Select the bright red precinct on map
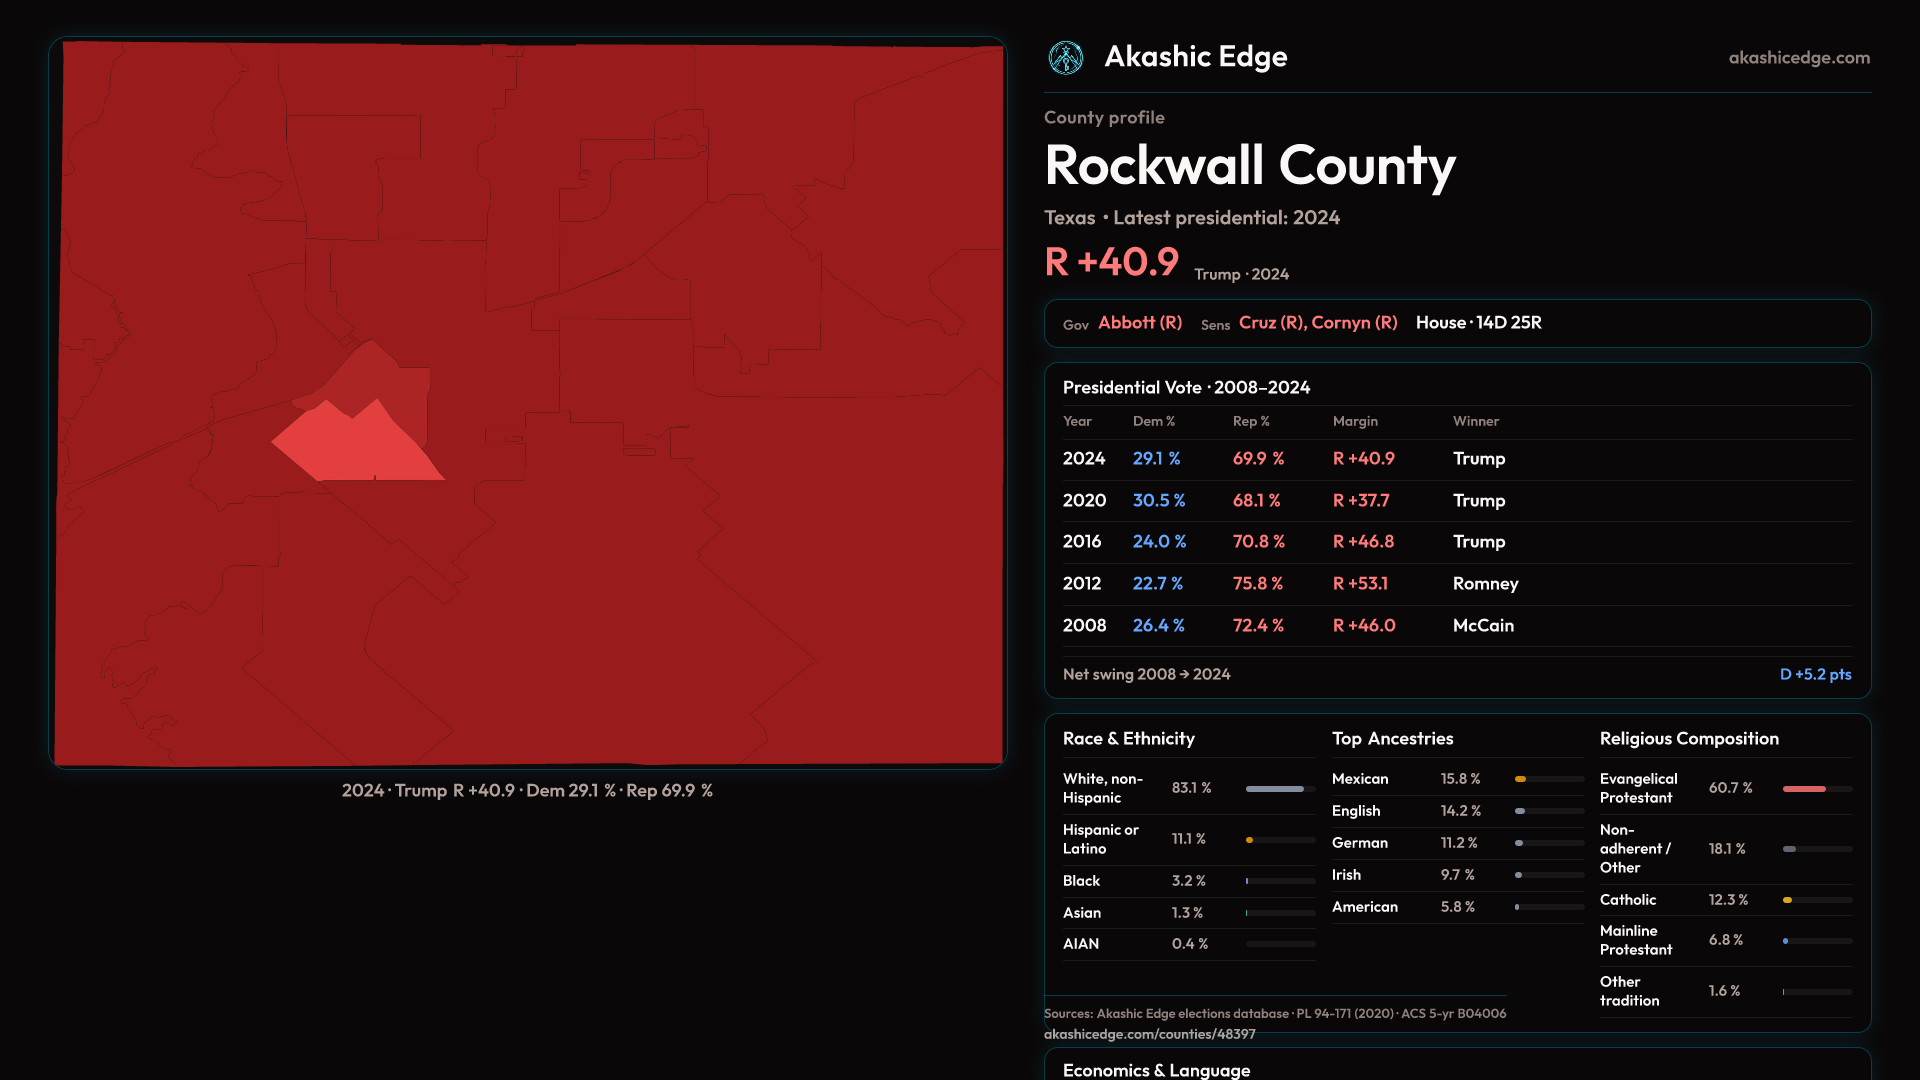 (360, 450)
